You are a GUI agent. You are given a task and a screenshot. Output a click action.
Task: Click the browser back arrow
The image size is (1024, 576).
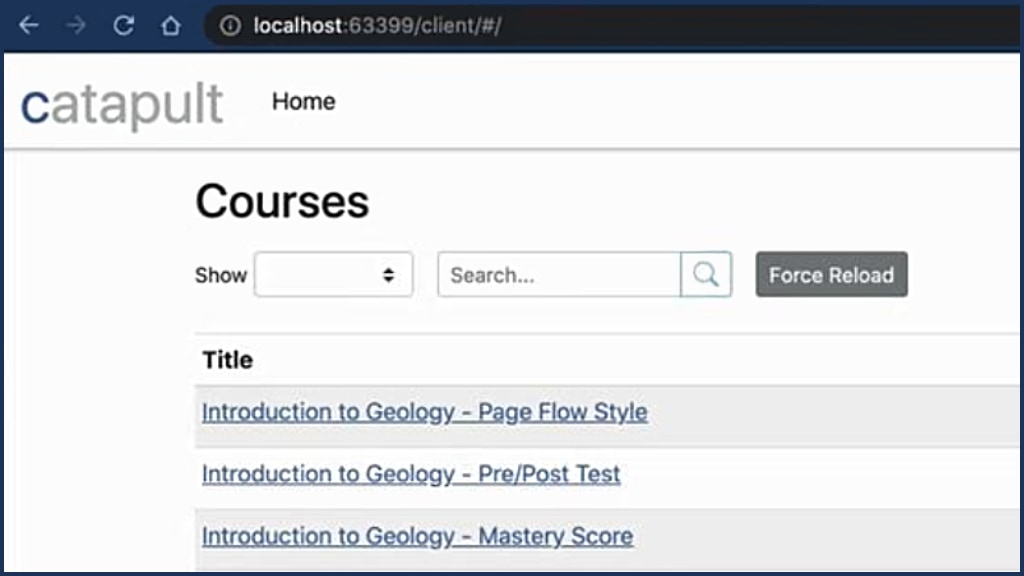29,25
